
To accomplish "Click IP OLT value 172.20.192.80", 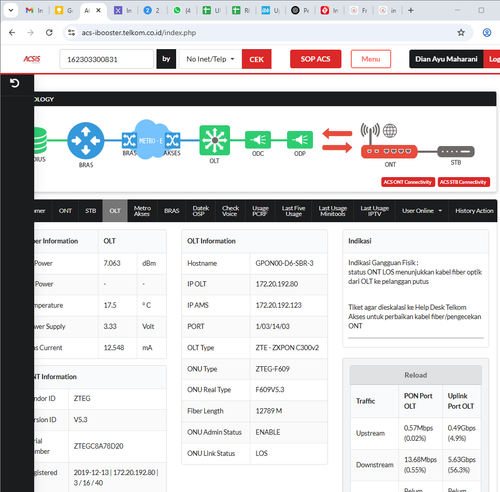I will point(277,284).
